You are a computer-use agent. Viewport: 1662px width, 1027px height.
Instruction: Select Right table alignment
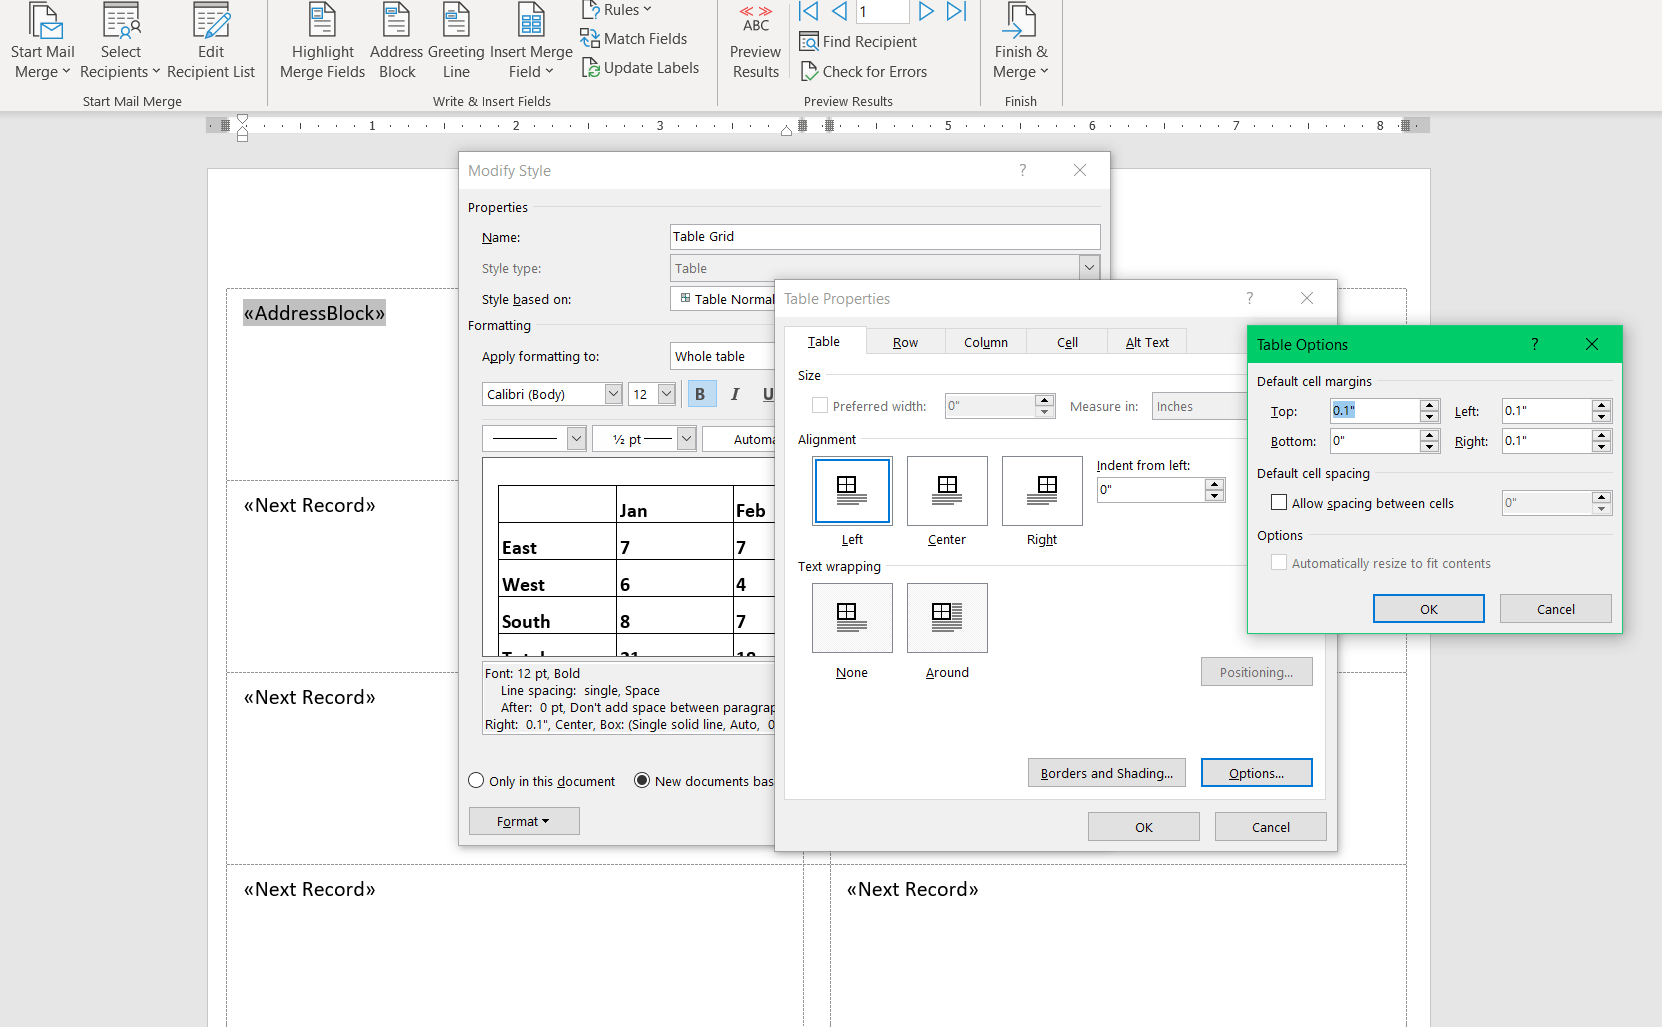coord(1042,491)
